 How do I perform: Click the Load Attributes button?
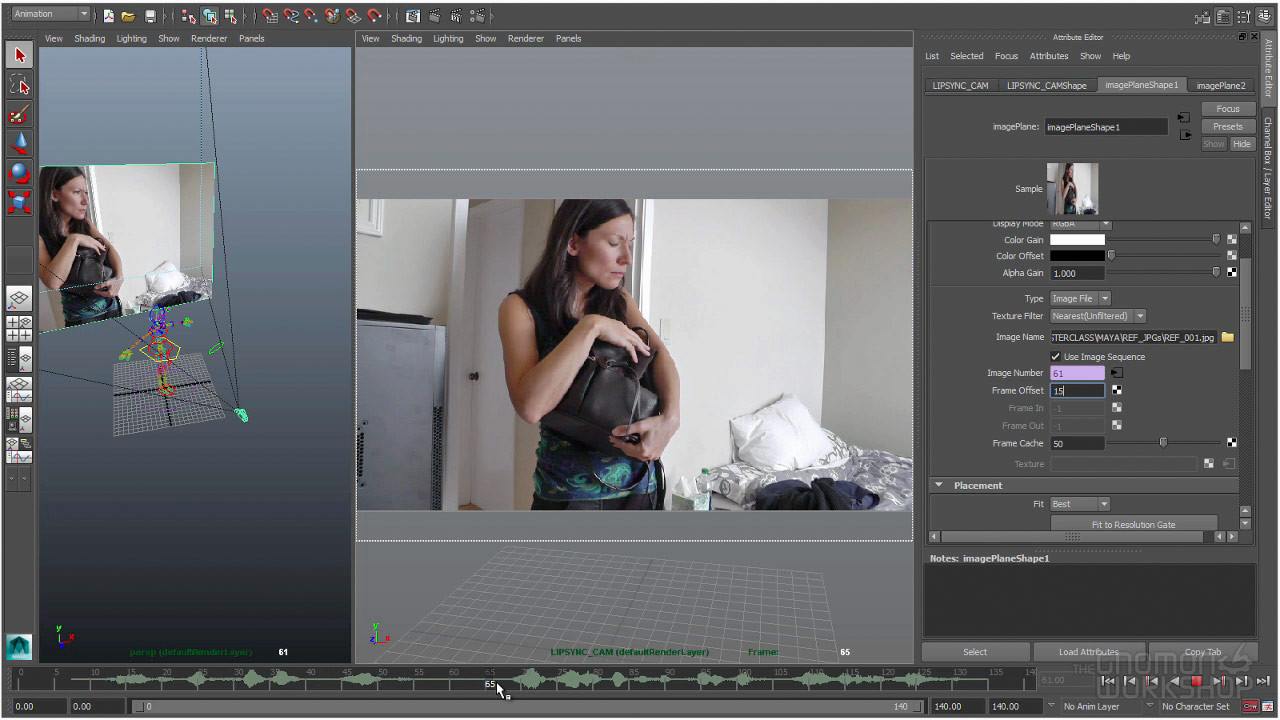click(1088, 652)
